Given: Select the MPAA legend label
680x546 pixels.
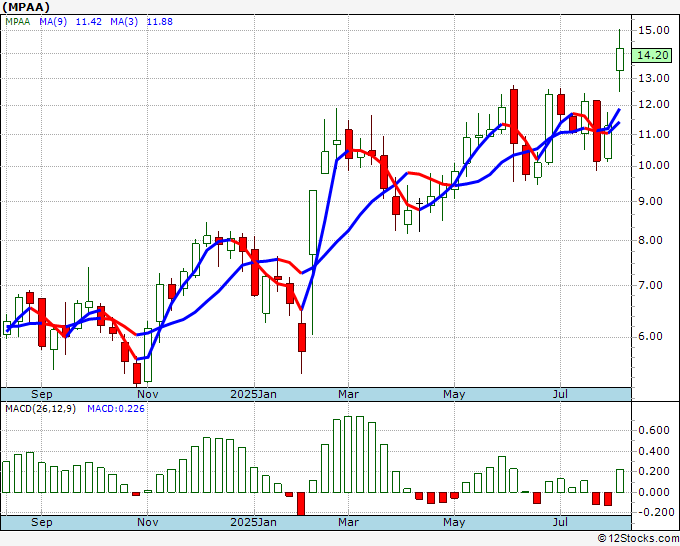Looking at the screenshot, I should tap(18, 22).
